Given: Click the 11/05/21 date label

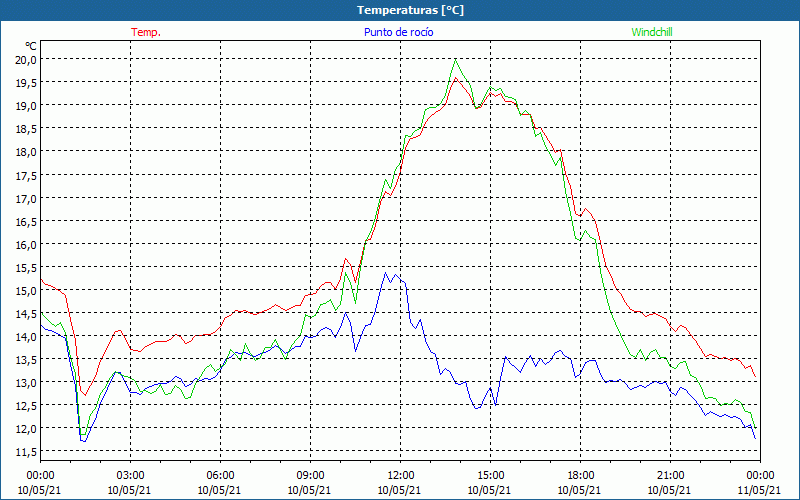Looking at the screenshot, I should point(760,490).
